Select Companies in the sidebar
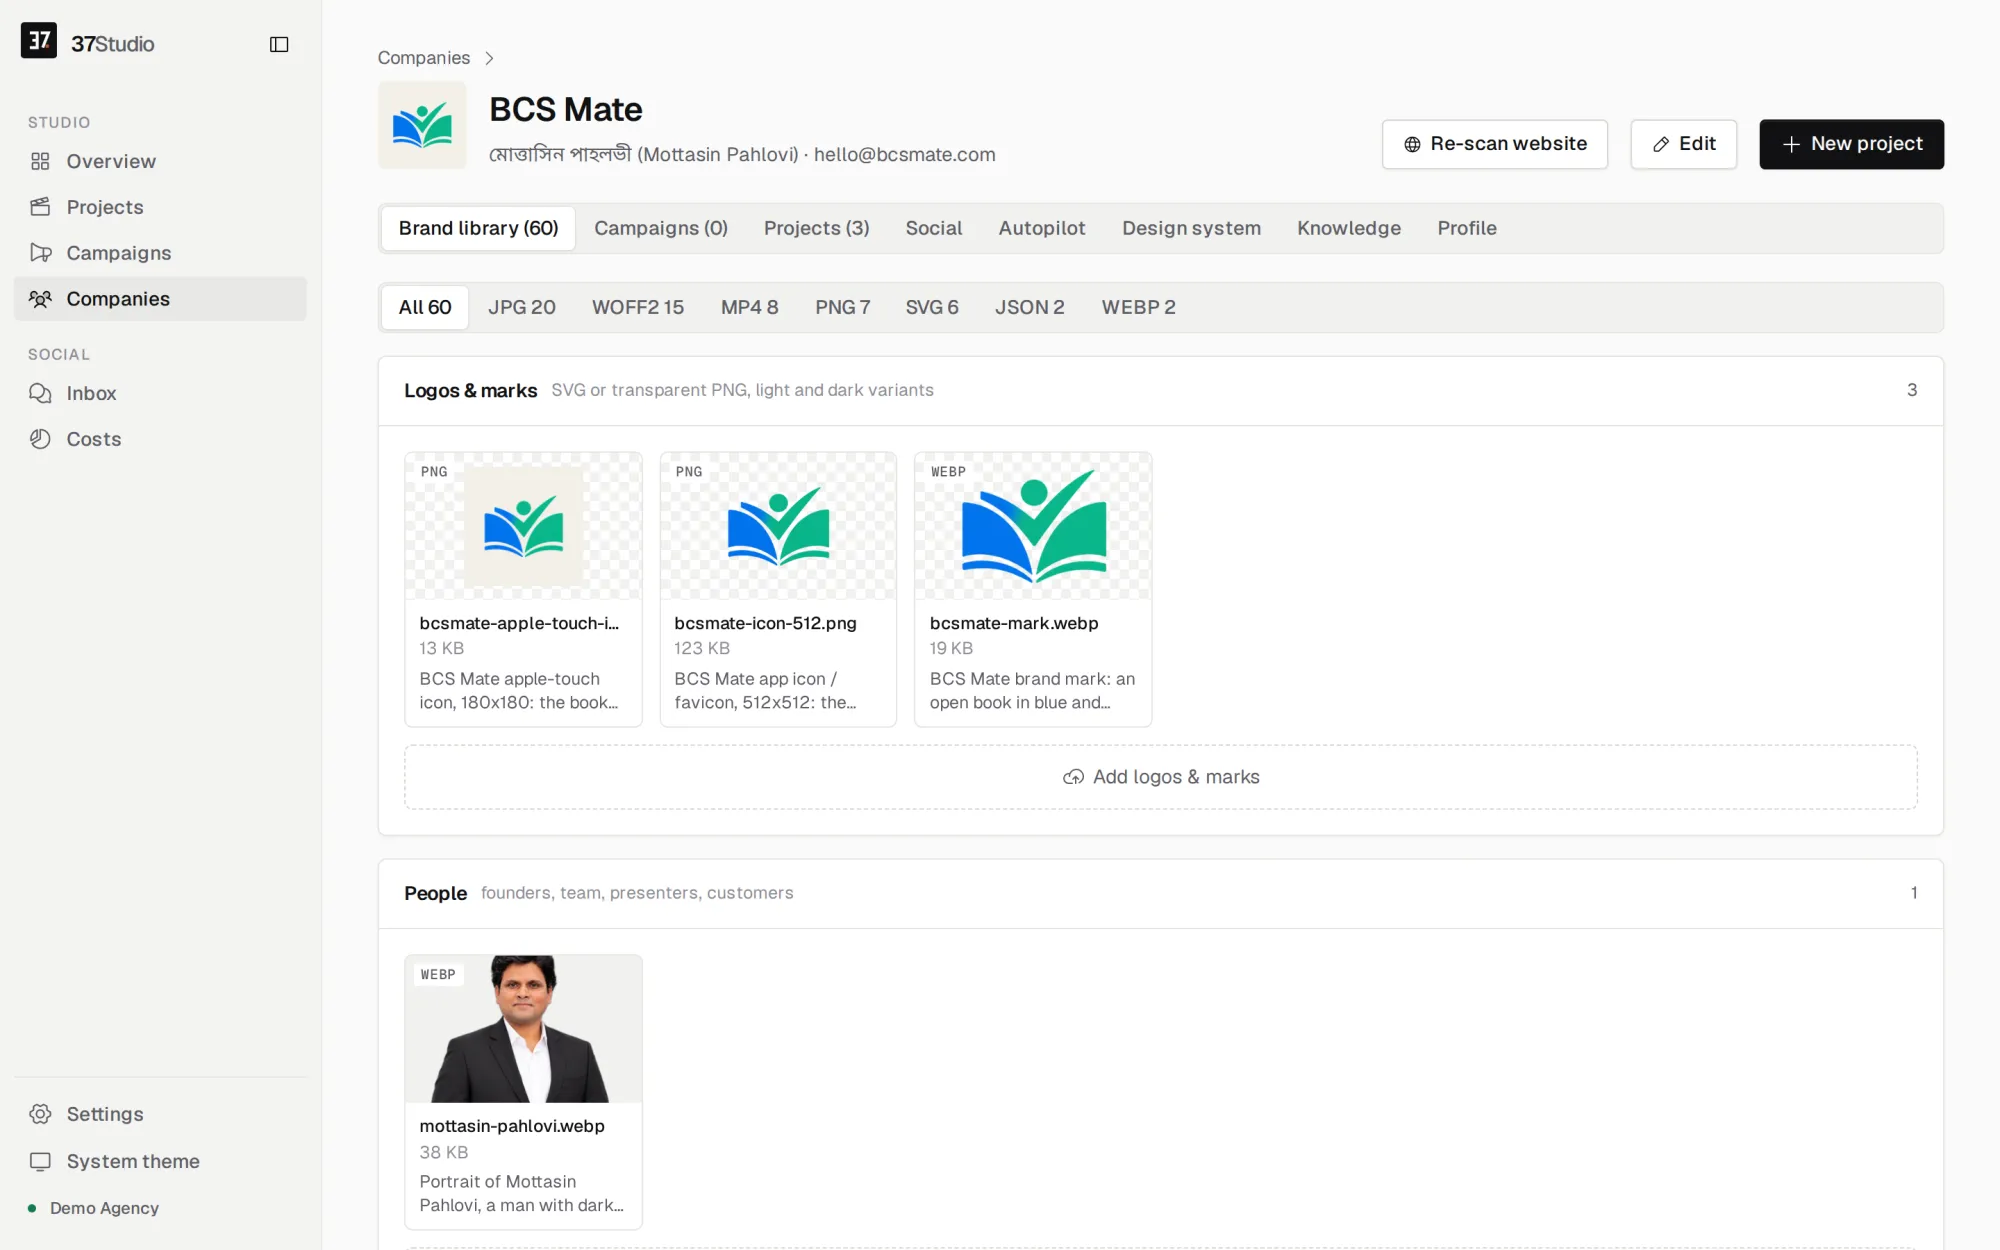Viewport: 2000px width, 1250px height. (160, 299)
